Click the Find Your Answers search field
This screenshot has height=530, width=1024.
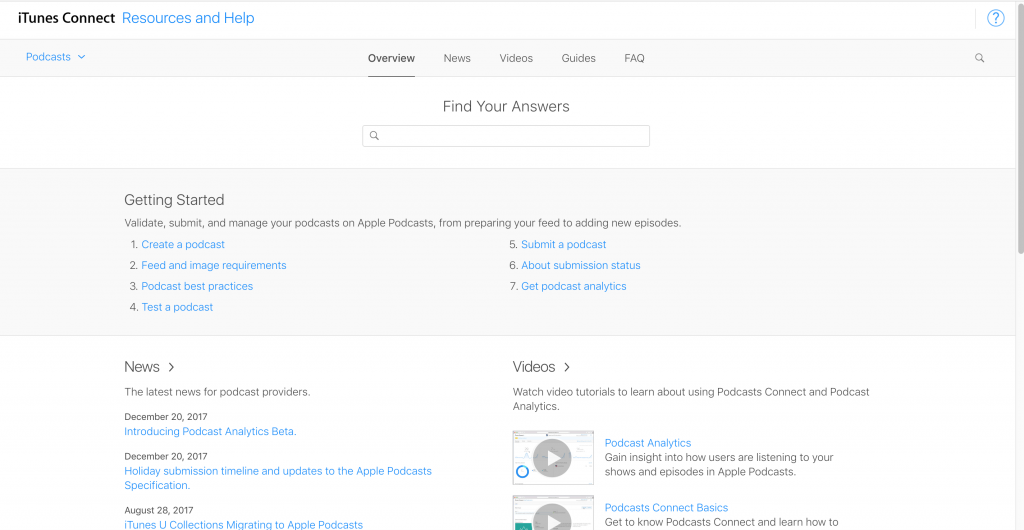tap(506, 136)
